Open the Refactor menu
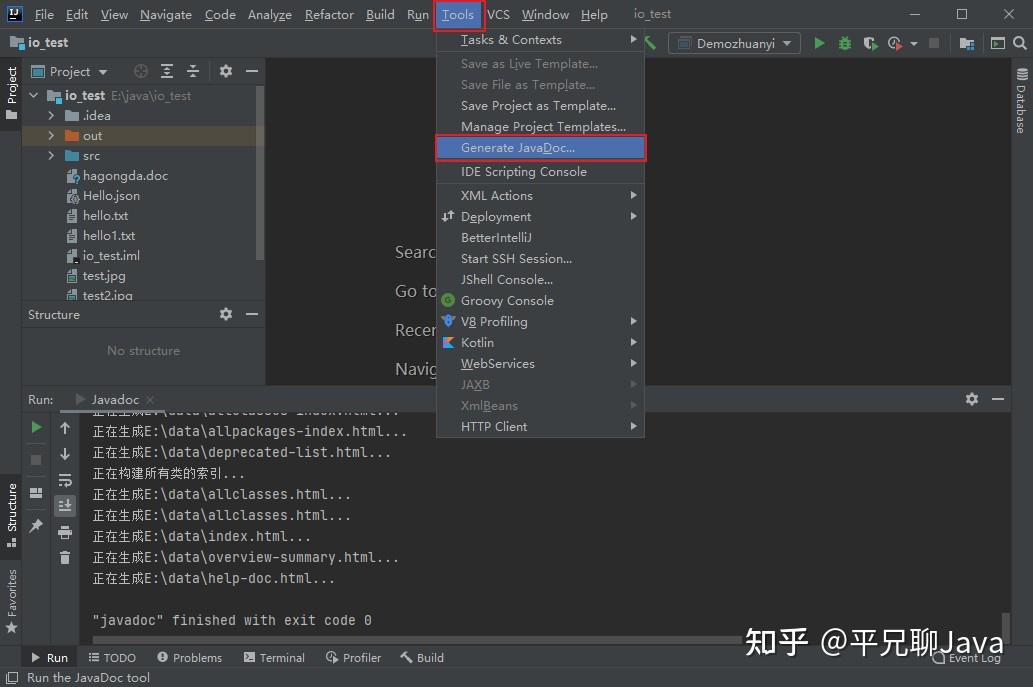This screenshot has height=687, width=1033. [x=329, y=14]
